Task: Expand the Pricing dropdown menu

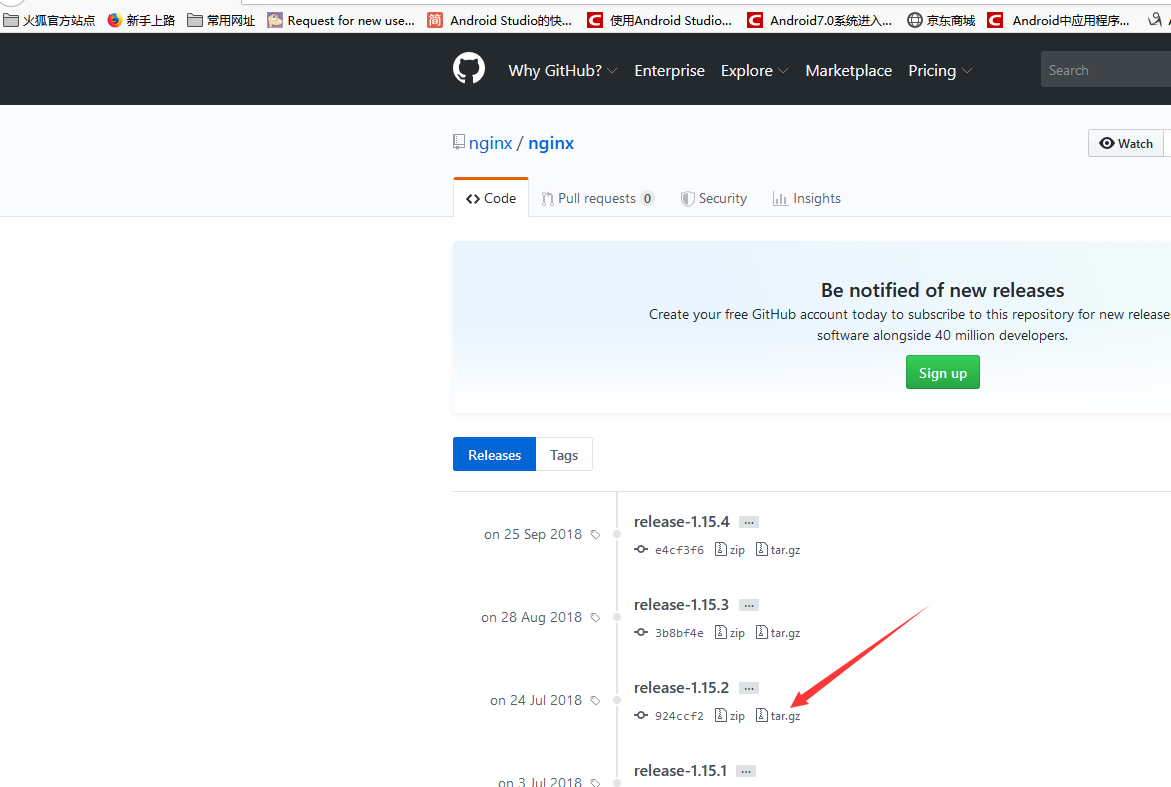Action: tap(939, 70)
